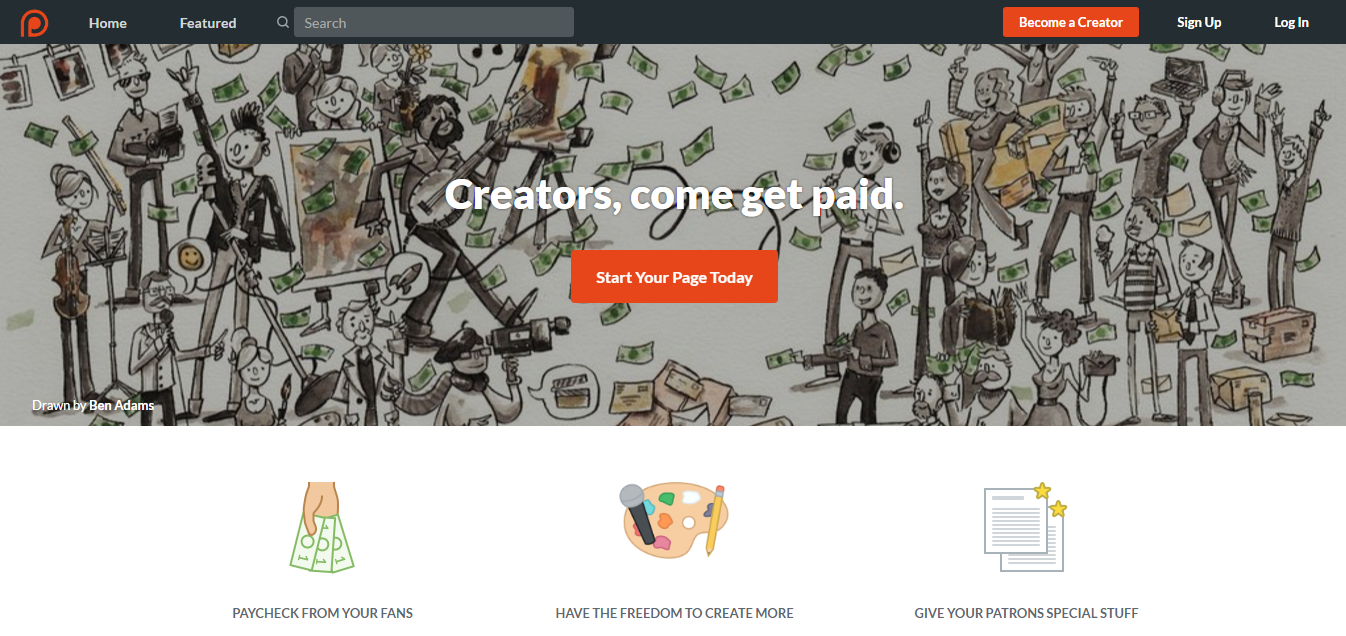Image resolution: width=1346 pixels, height=636 pixels.
Task: Focus the Search input field
Action: point(434,22)
